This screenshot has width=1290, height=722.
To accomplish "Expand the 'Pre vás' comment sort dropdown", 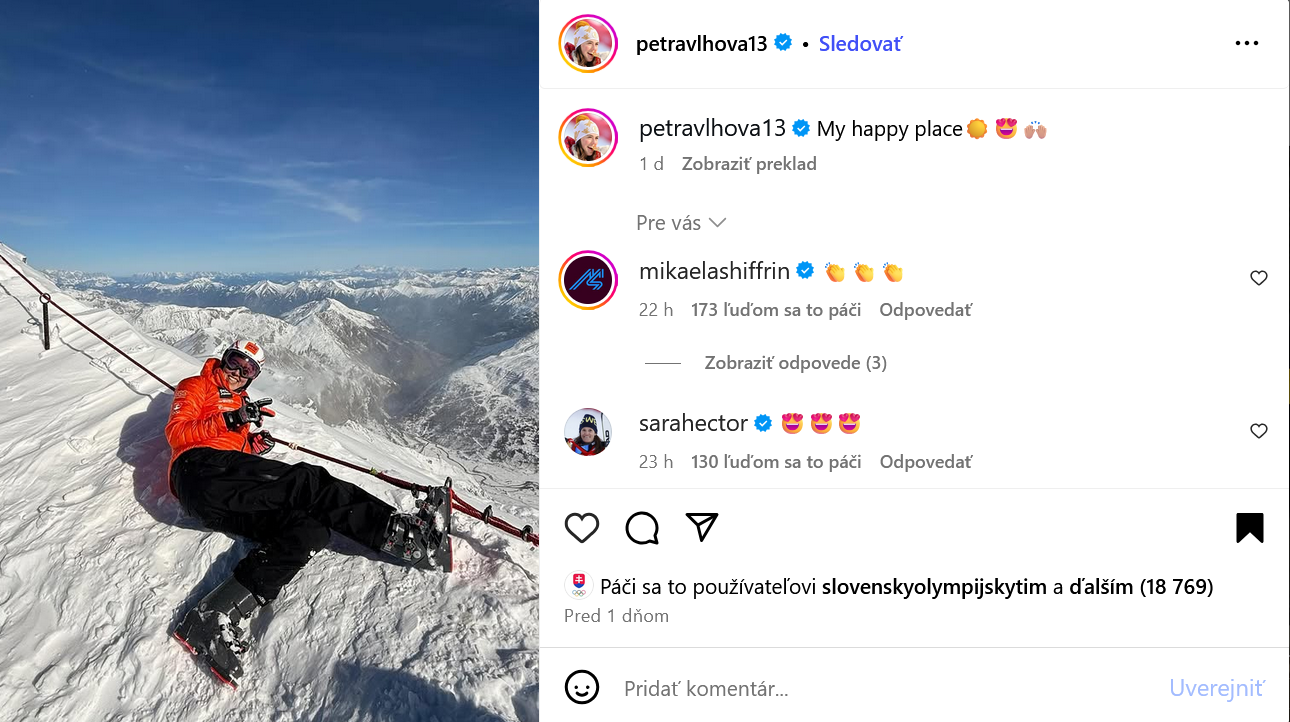I will (x=681, y=223).
